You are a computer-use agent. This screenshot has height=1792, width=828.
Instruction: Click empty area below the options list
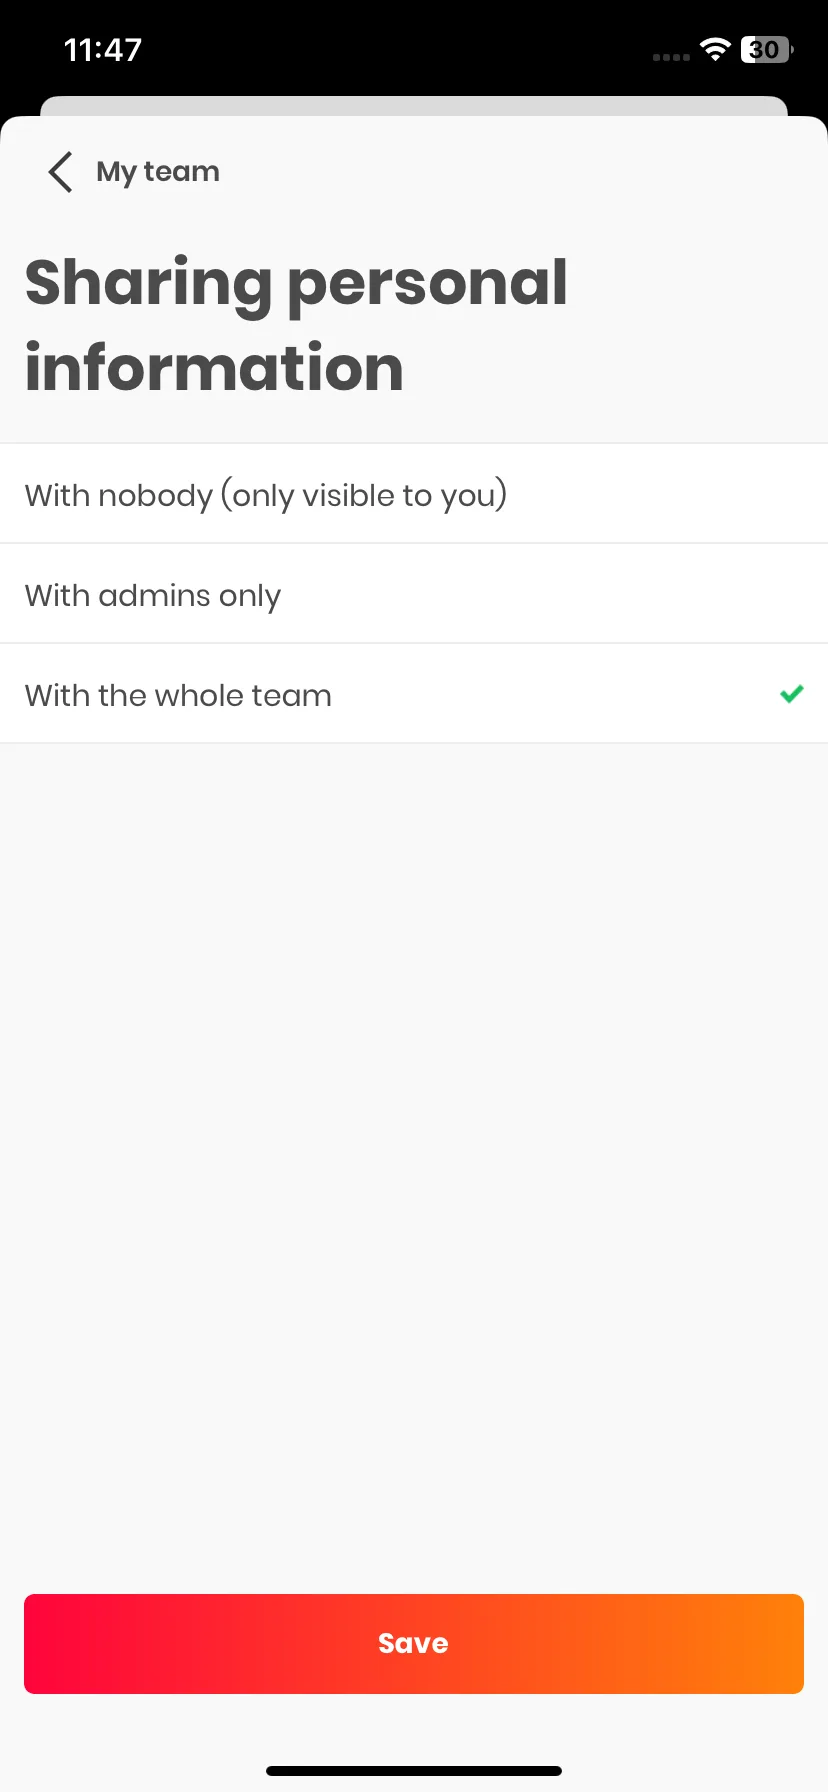pyautogui.click(x=414, y=1100)
